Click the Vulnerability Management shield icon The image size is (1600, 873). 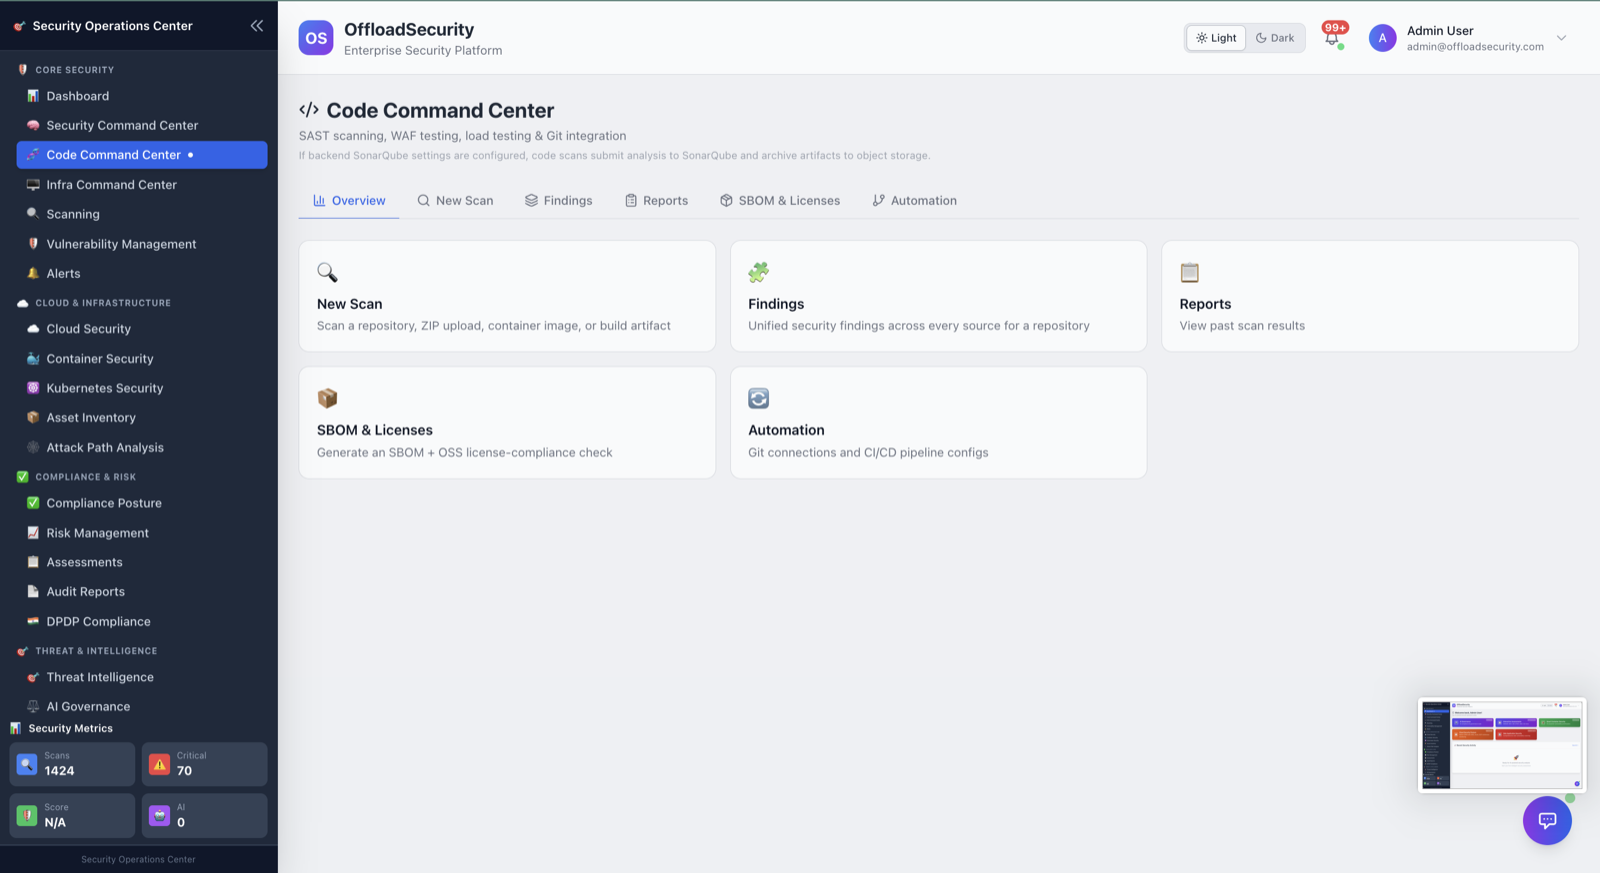coord(33,244)
